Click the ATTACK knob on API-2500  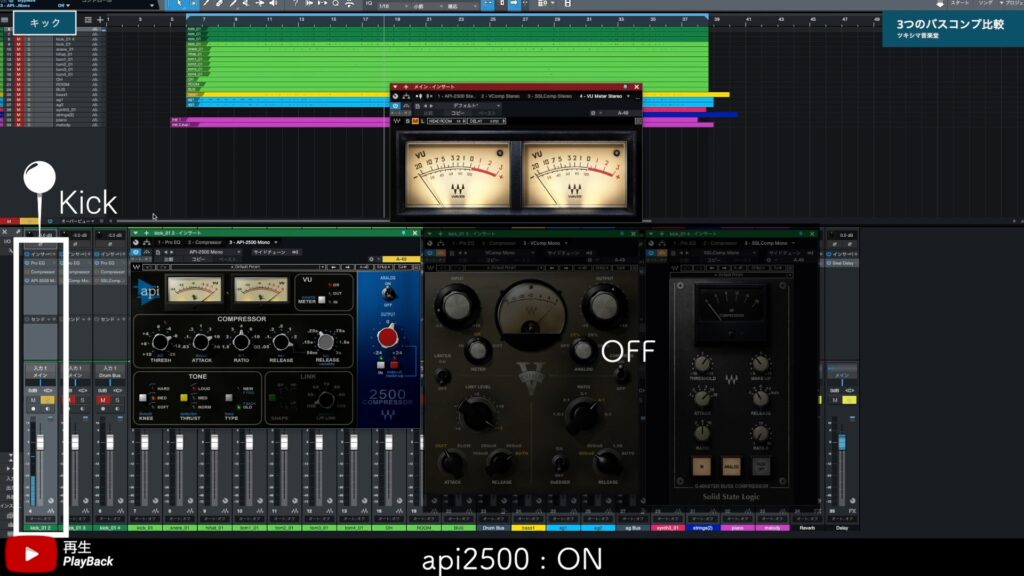click(x=201, y=342)
